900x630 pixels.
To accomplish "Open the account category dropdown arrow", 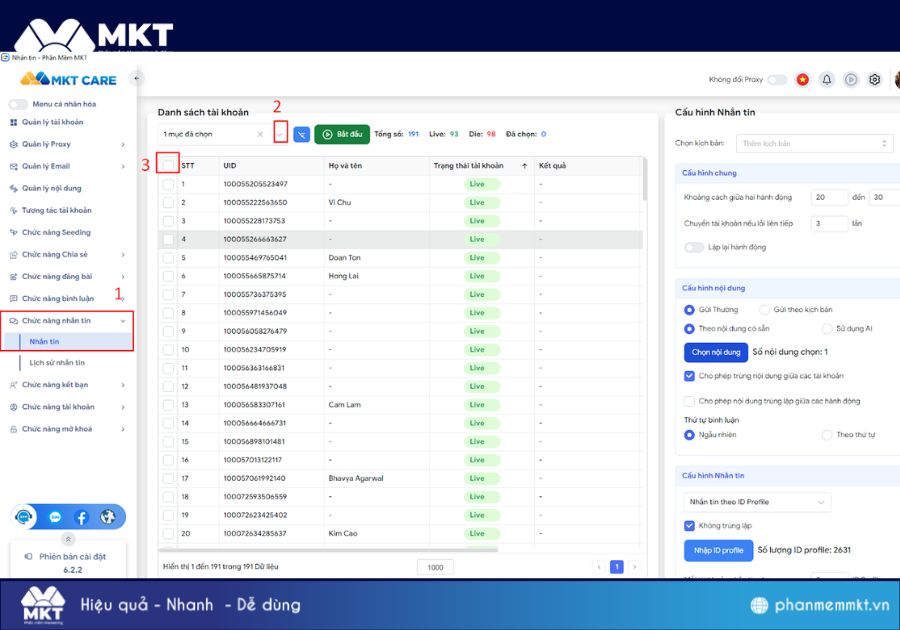I will pyautogui.click(x=280, y=134).
